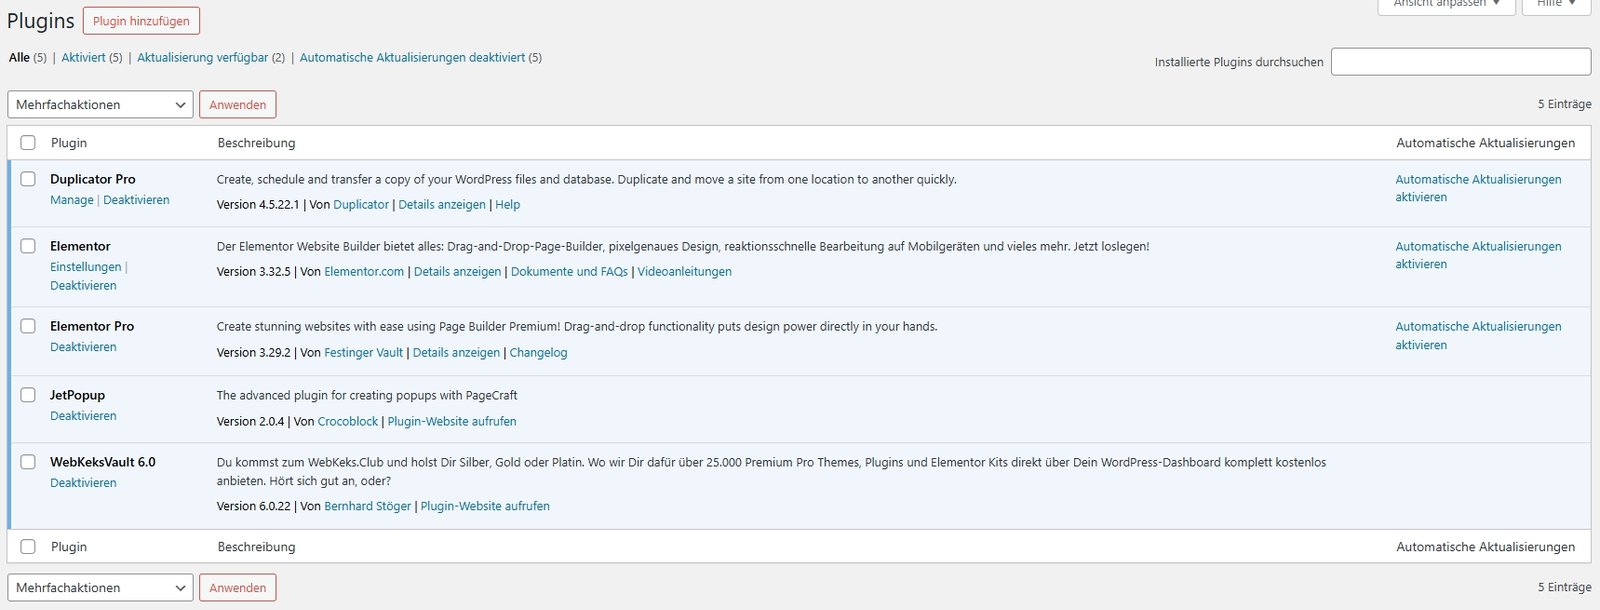
Task: Enable automatic updates for Elementor Pro
Action: coord(1477,335)
